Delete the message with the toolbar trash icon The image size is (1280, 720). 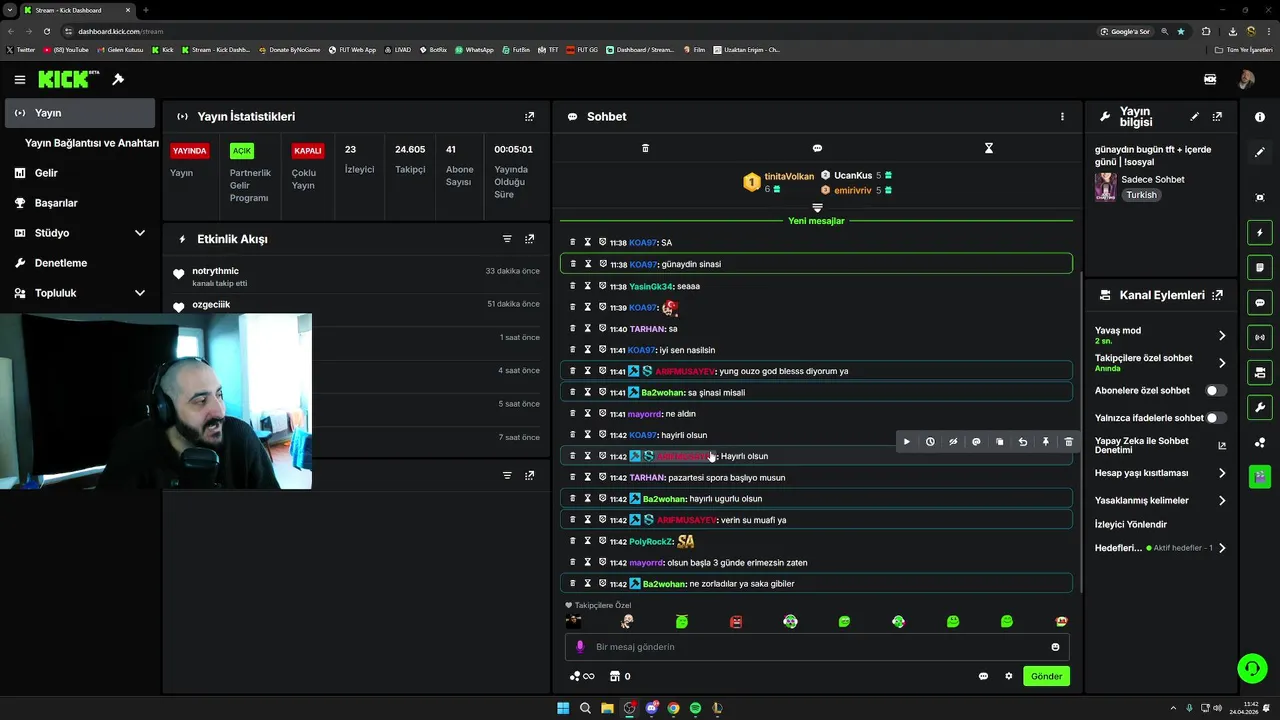1068,442
